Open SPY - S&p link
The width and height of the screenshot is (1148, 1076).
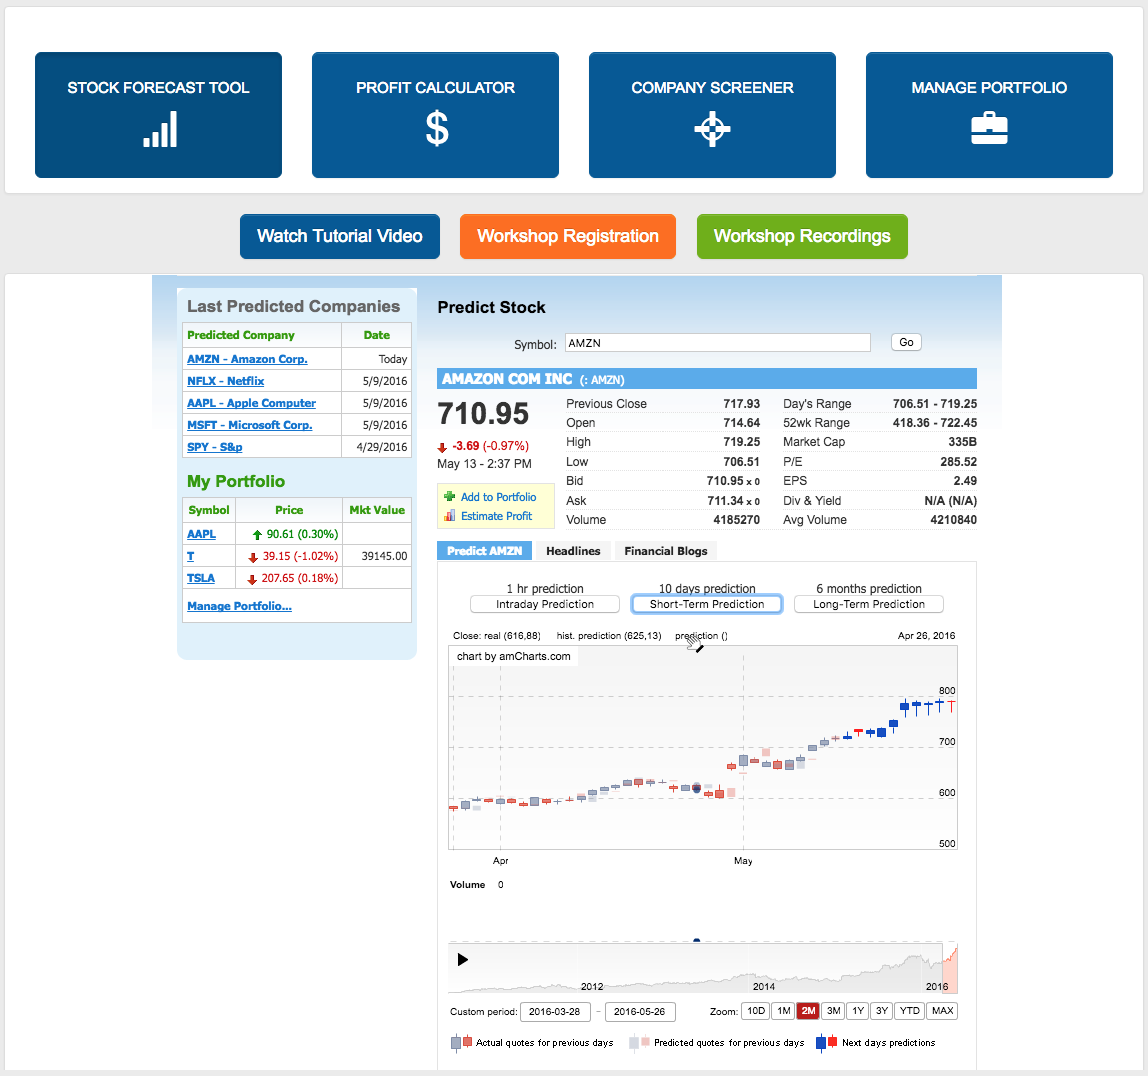pos(215,447)
